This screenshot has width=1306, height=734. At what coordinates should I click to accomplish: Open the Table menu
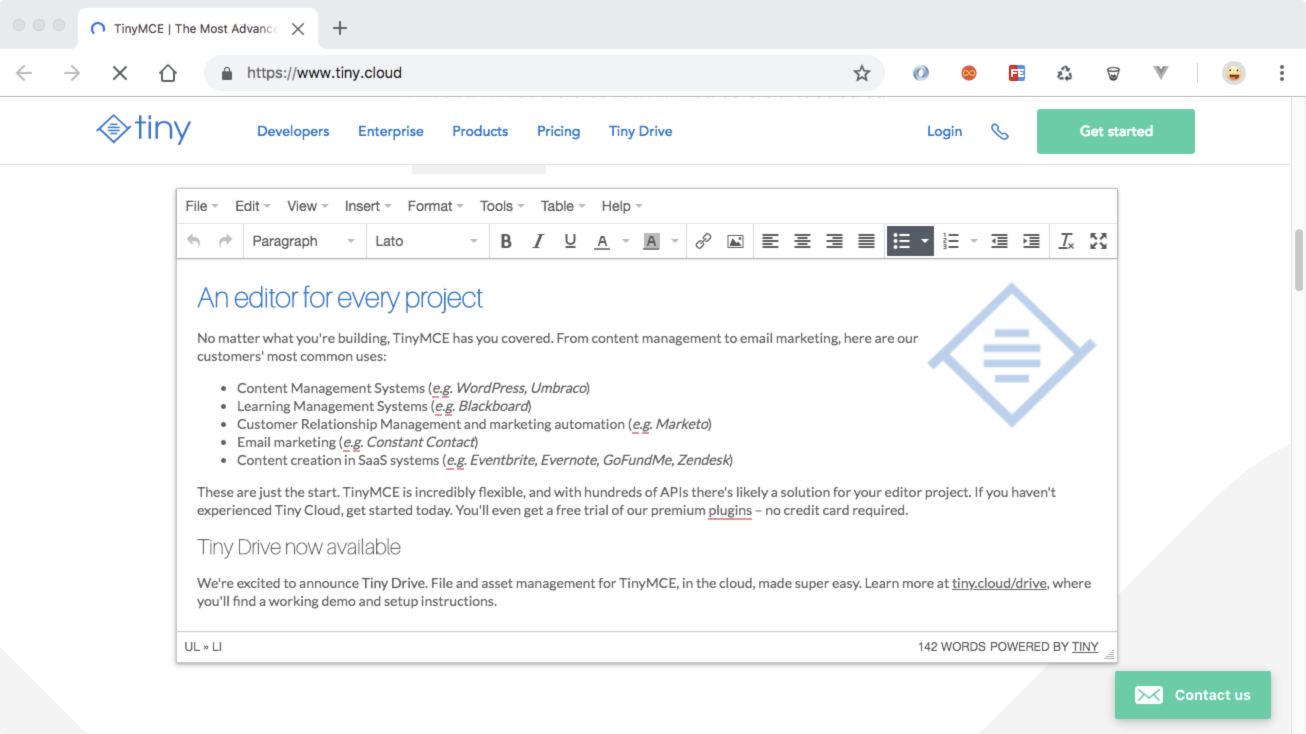pos(557,205)
